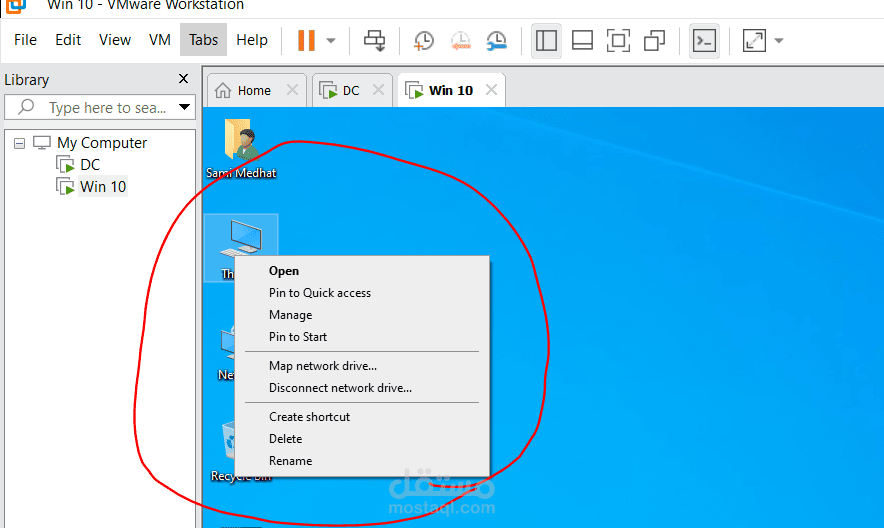
Task: Open the Edit menu
Action: click(68, 40)
